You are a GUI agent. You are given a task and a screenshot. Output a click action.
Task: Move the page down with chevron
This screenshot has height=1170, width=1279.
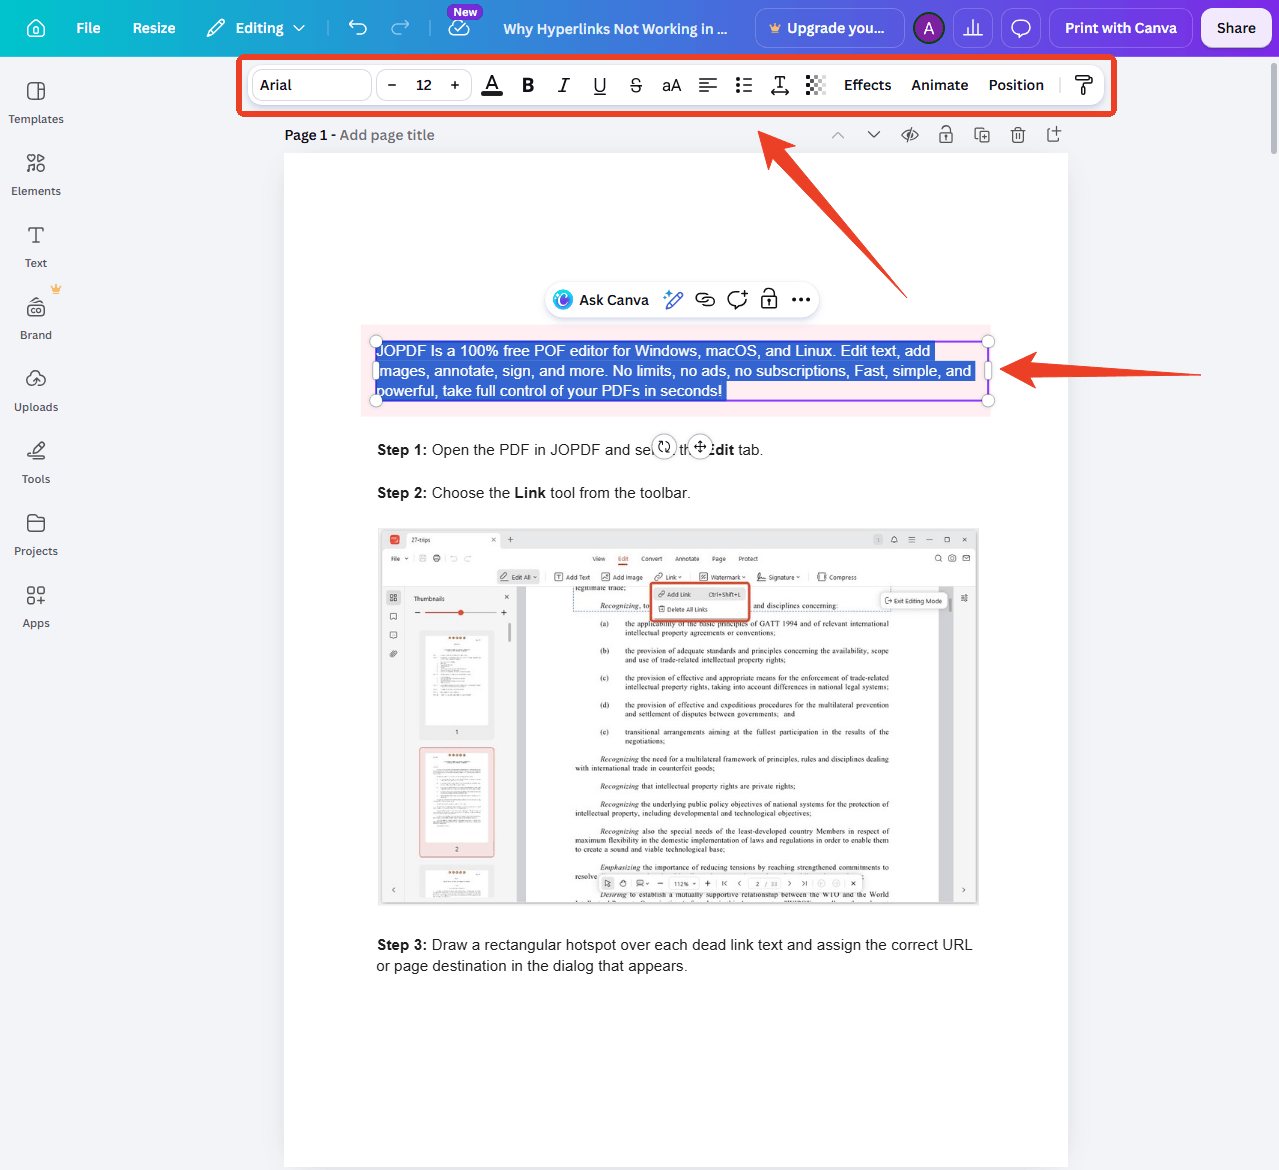tap(874, 135)
